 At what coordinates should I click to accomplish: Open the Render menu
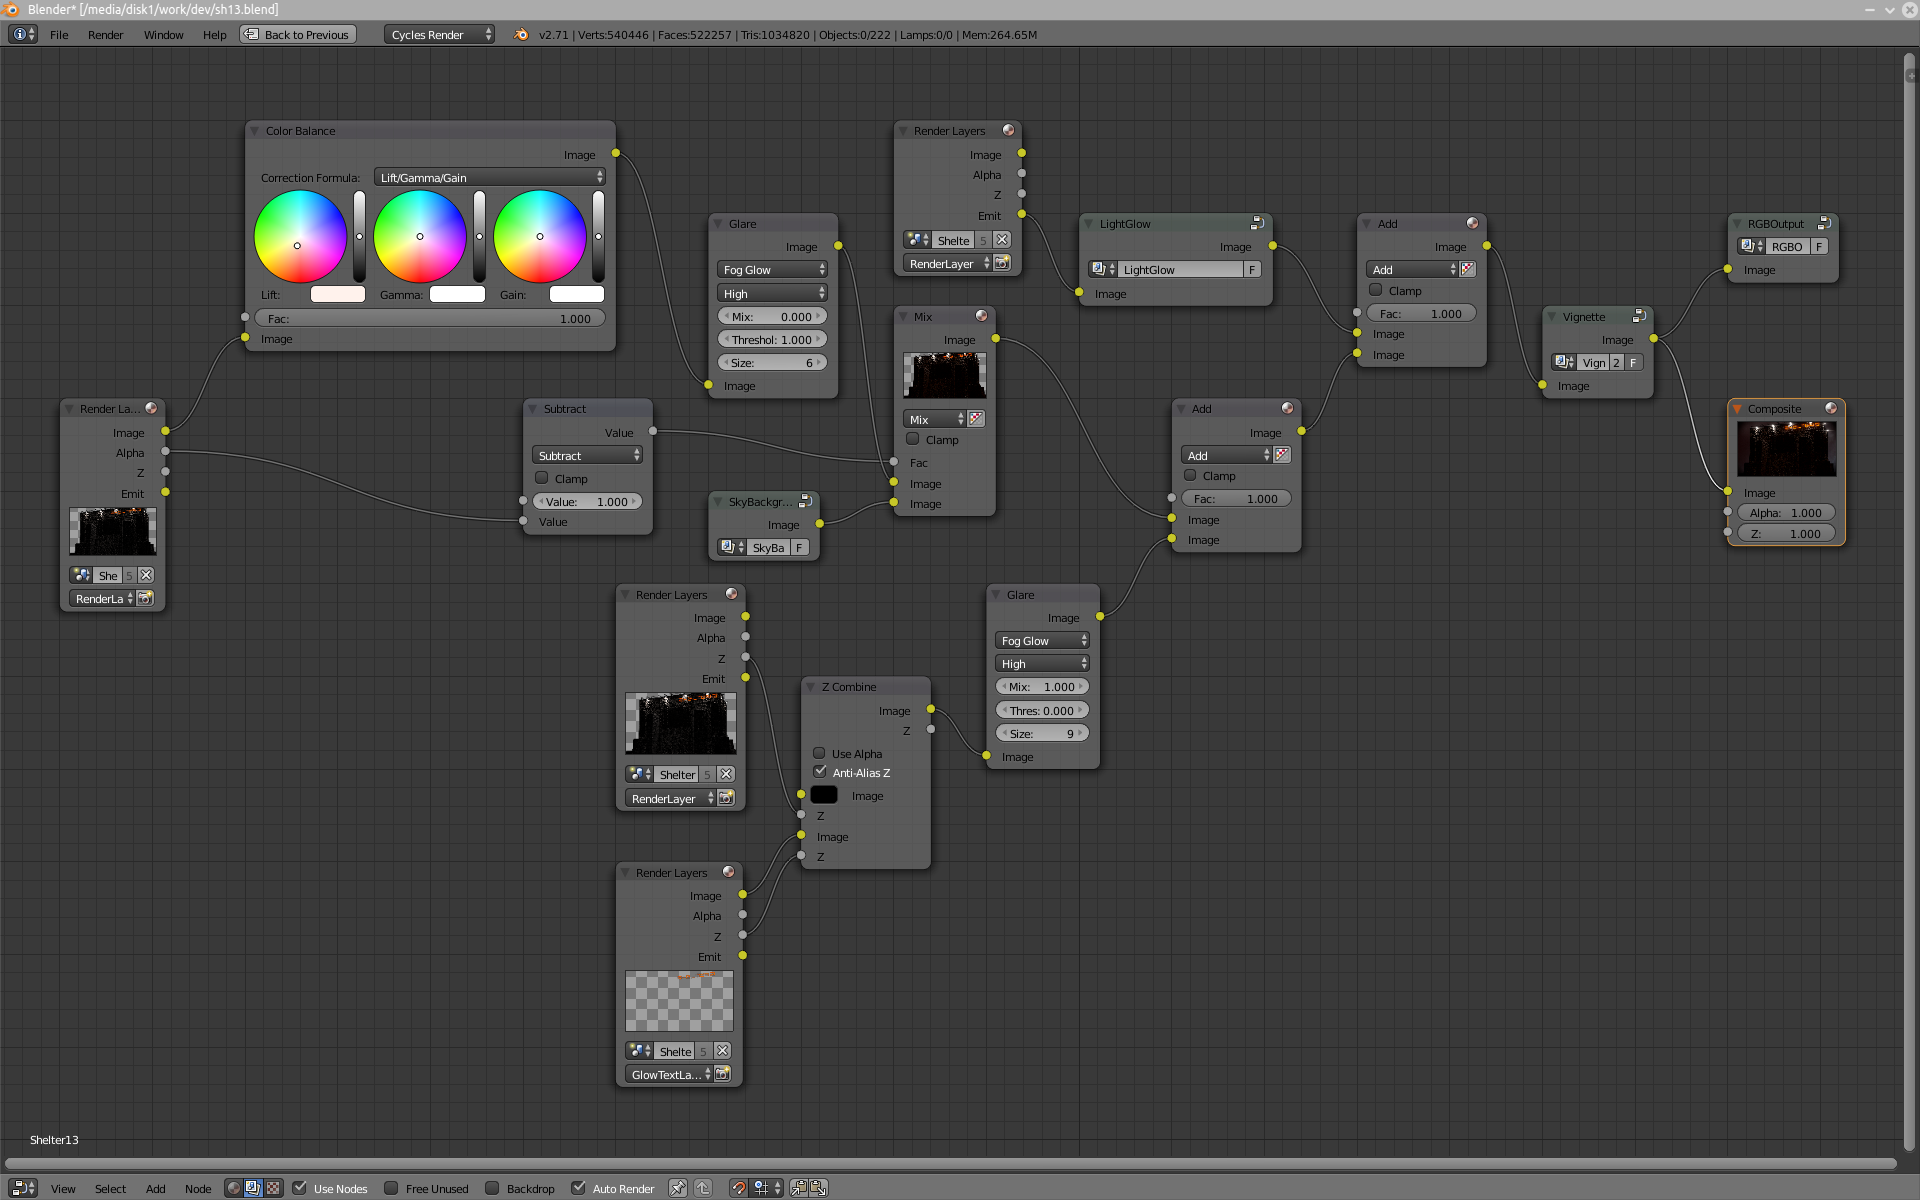105,35
